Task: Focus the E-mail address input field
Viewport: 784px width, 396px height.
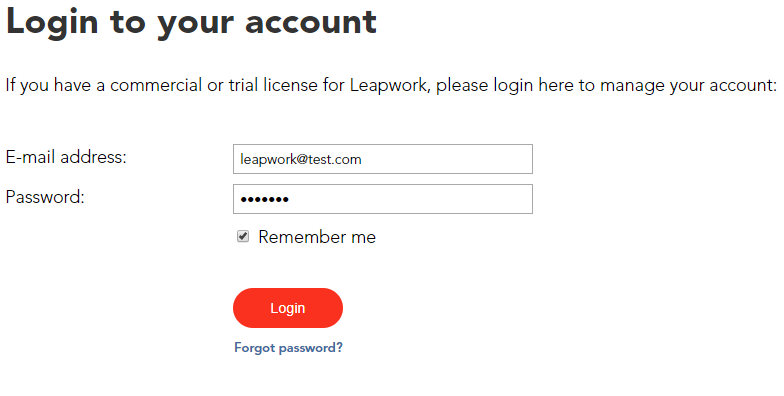Action: [383, 159]
